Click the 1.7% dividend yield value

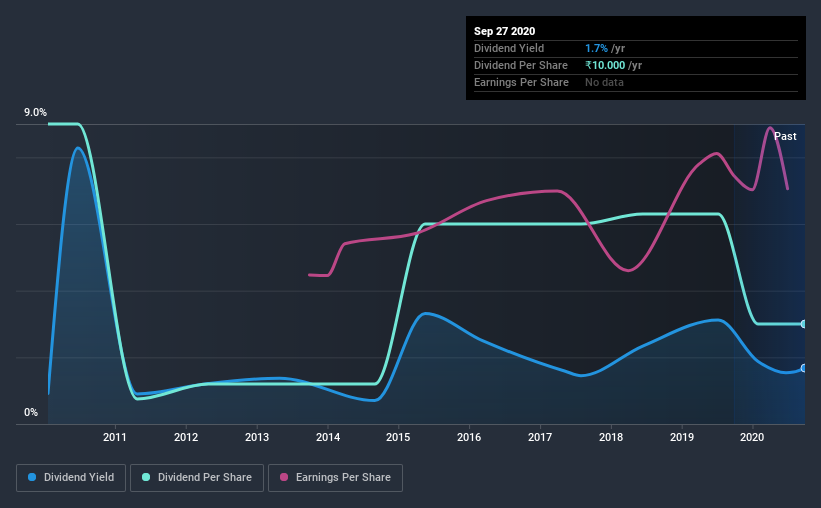tap(596, 48)
